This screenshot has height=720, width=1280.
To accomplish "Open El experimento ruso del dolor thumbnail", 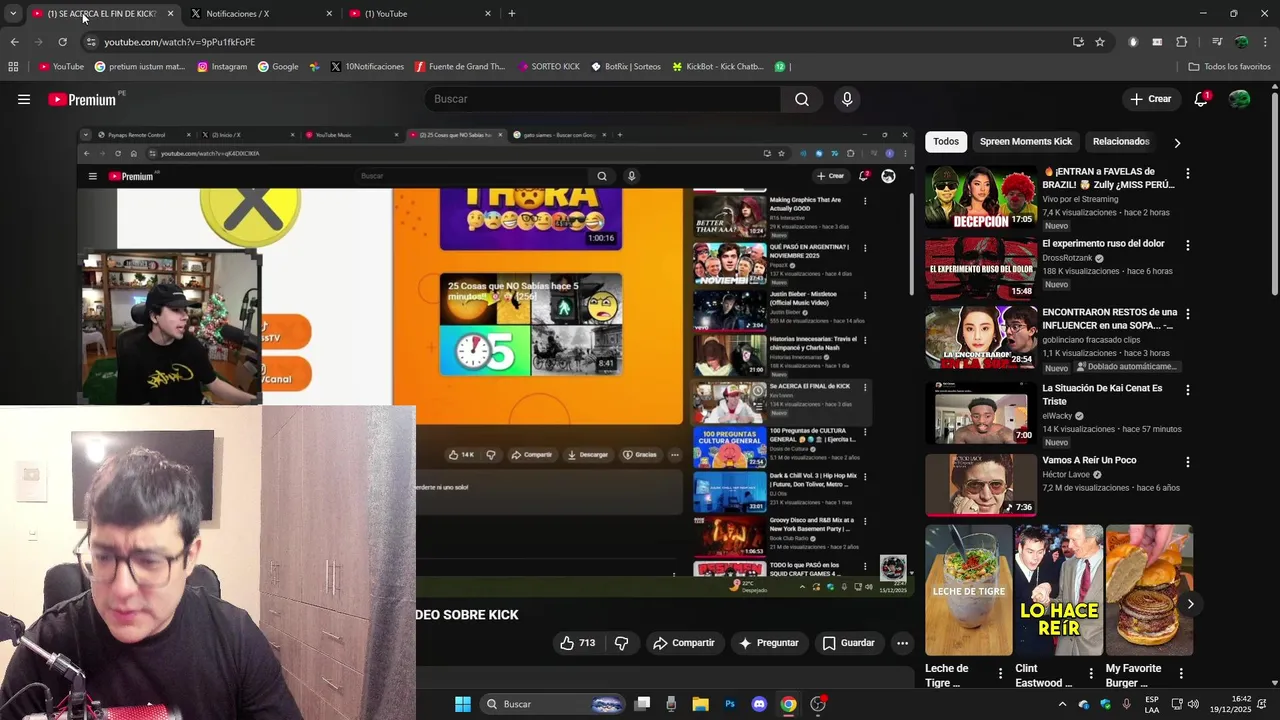I will (981, 268).
